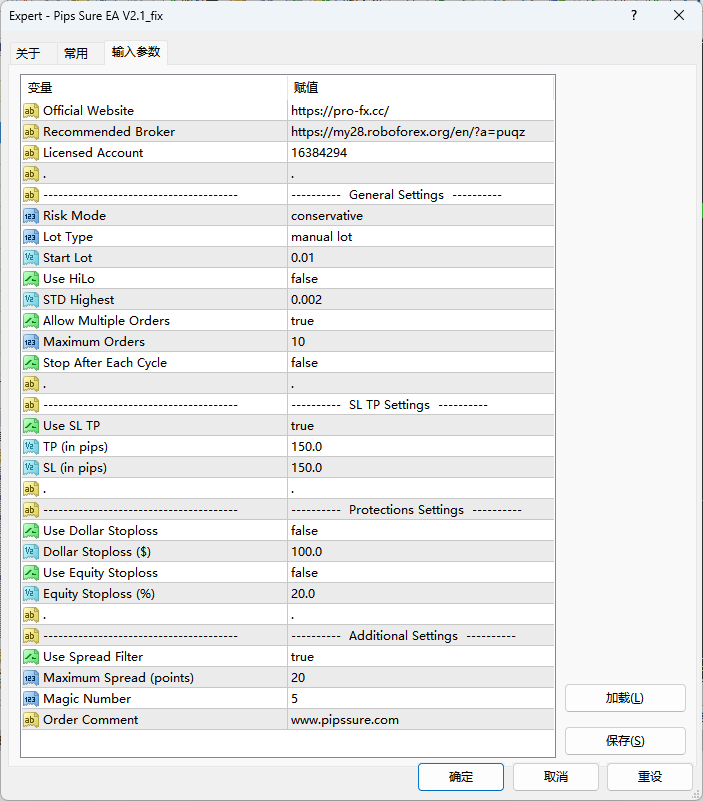Open Use Dollar Stoploss false dropdown

420,531
